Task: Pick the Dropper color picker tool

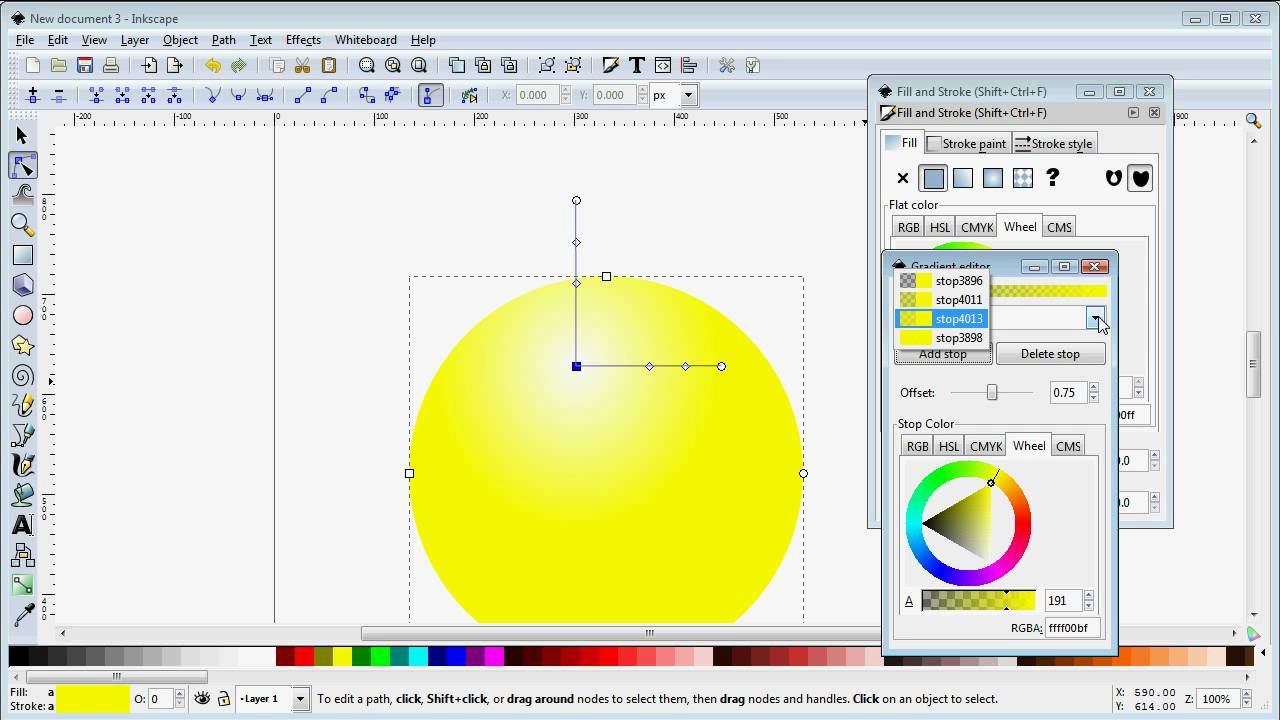Action: click(22, 615)
